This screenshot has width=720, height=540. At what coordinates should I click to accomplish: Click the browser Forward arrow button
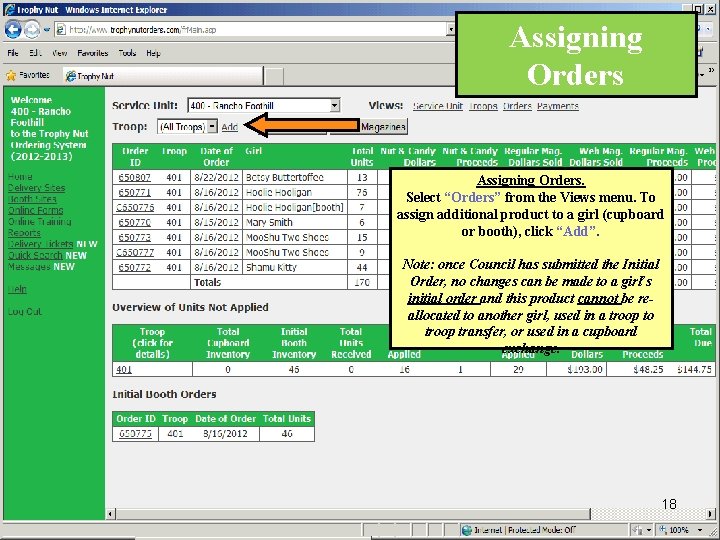pyautogui.click(x=32, y=30)
